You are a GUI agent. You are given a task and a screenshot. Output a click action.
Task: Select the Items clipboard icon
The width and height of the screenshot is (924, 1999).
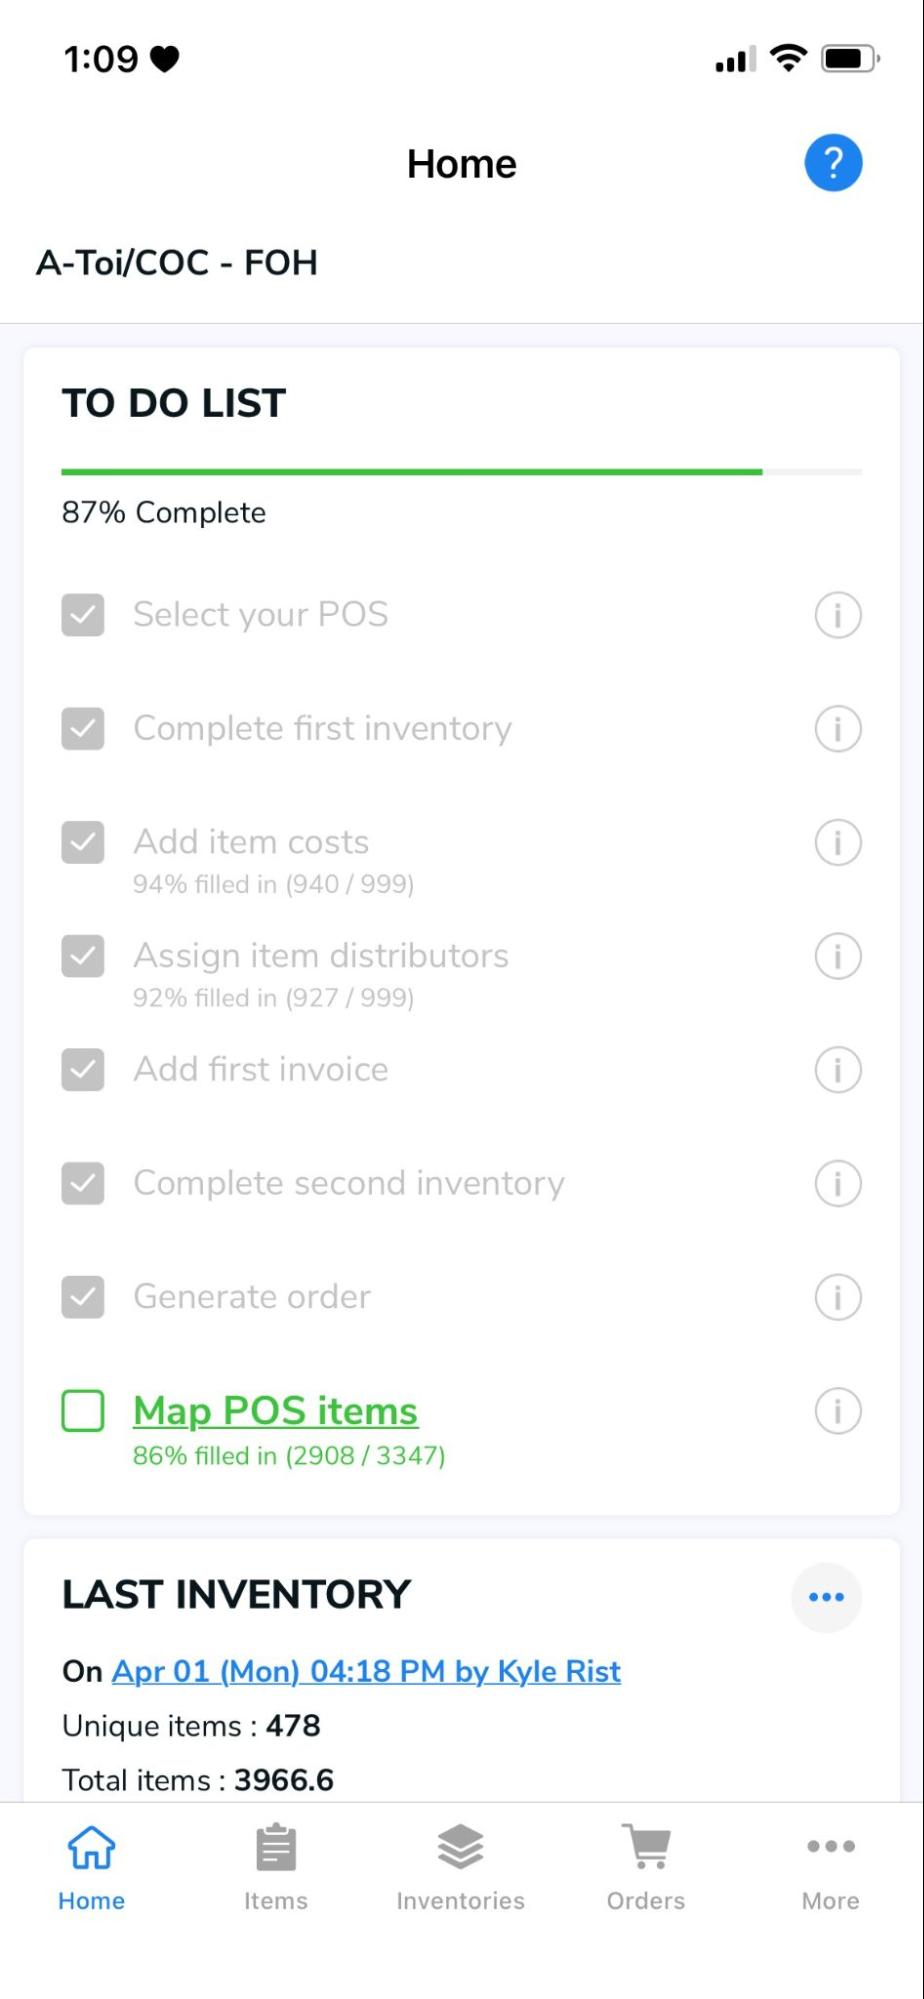point(276,1846)
